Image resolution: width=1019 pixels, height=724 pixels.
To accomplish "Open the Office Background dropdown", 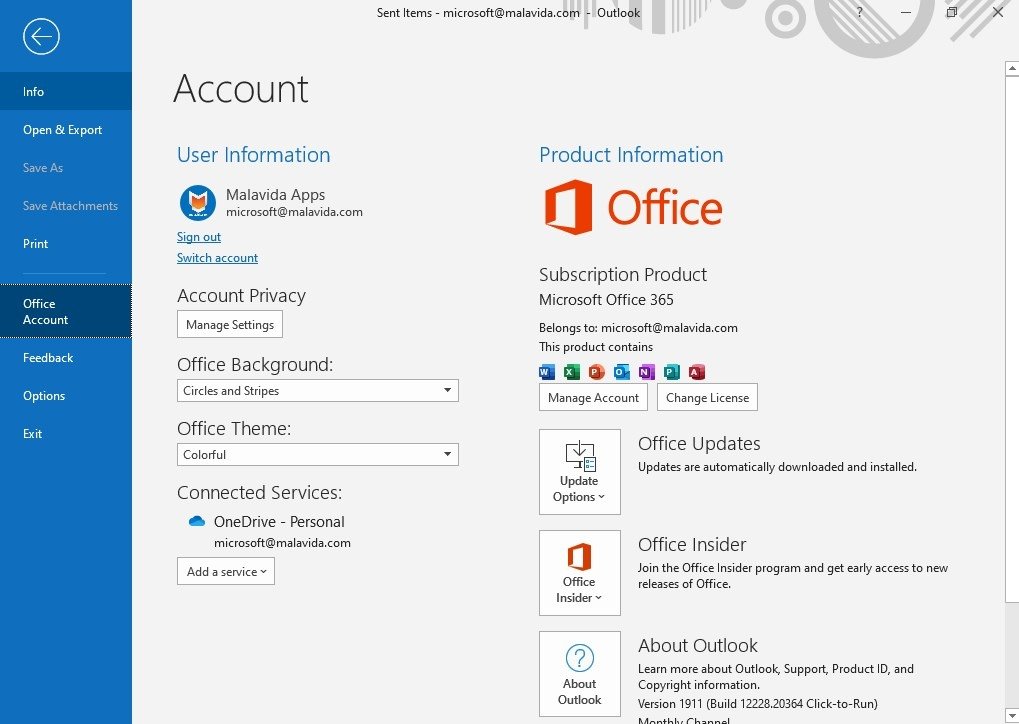I will [318, 391].
